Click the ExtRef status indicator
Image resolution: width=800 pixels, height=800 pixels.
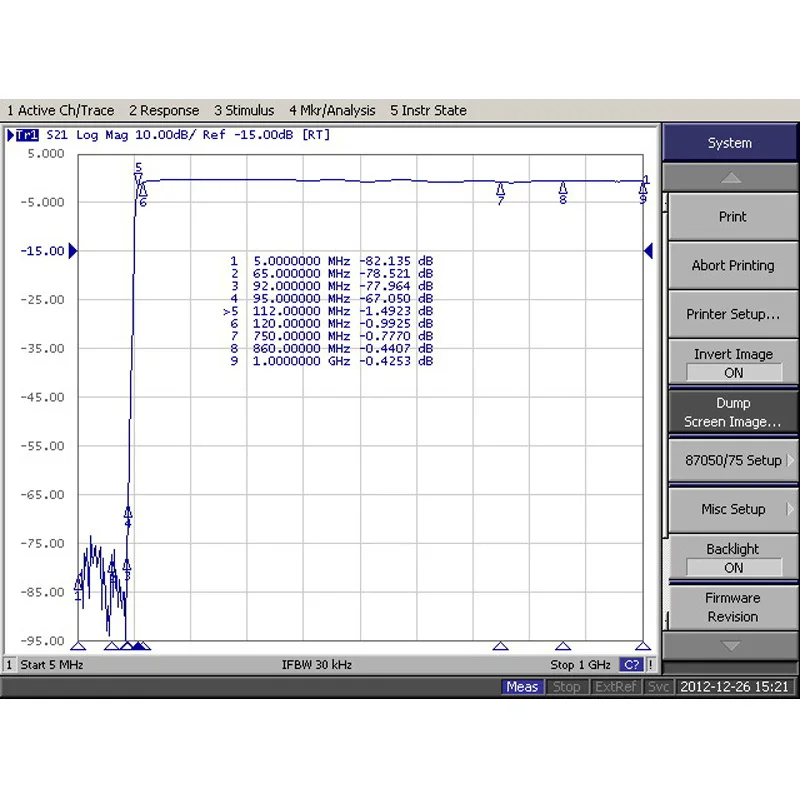point(615,687)
